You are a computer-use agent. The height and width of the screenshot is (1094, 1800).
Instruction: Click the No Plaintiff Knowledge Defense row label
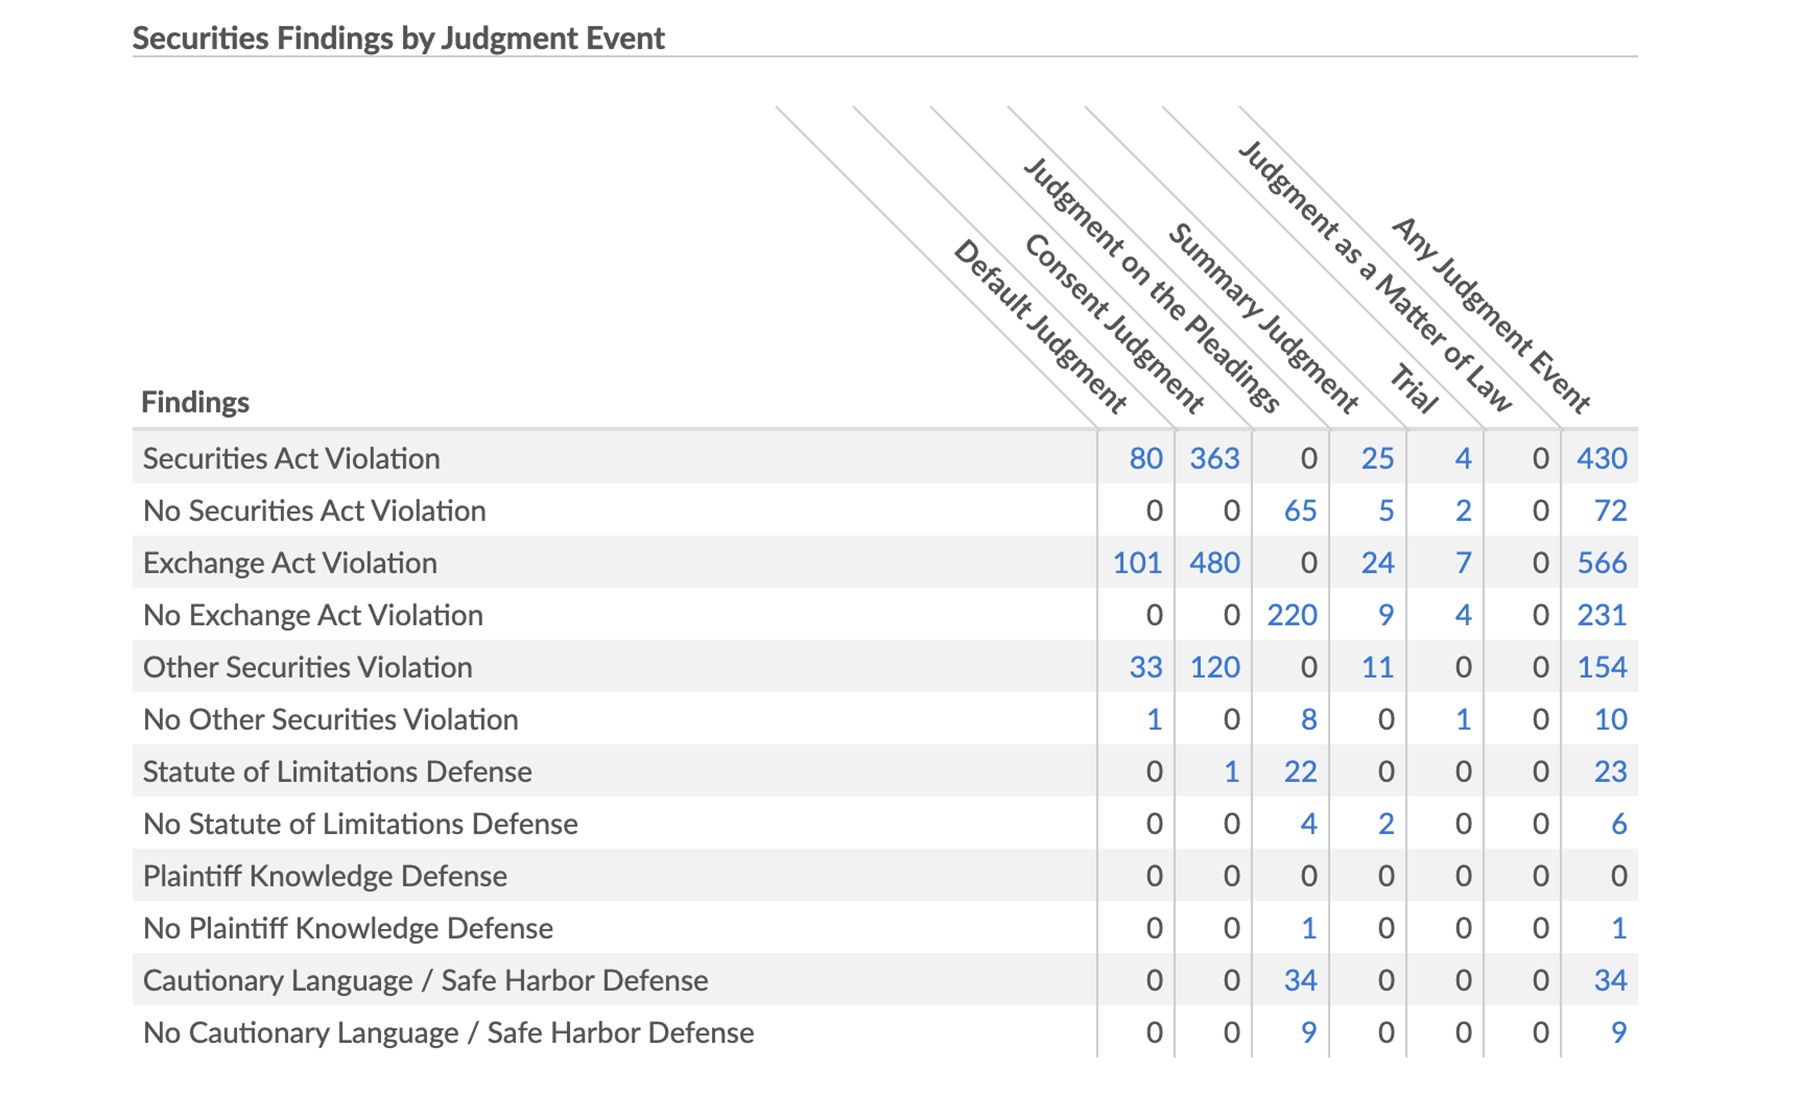pos(348,928)
